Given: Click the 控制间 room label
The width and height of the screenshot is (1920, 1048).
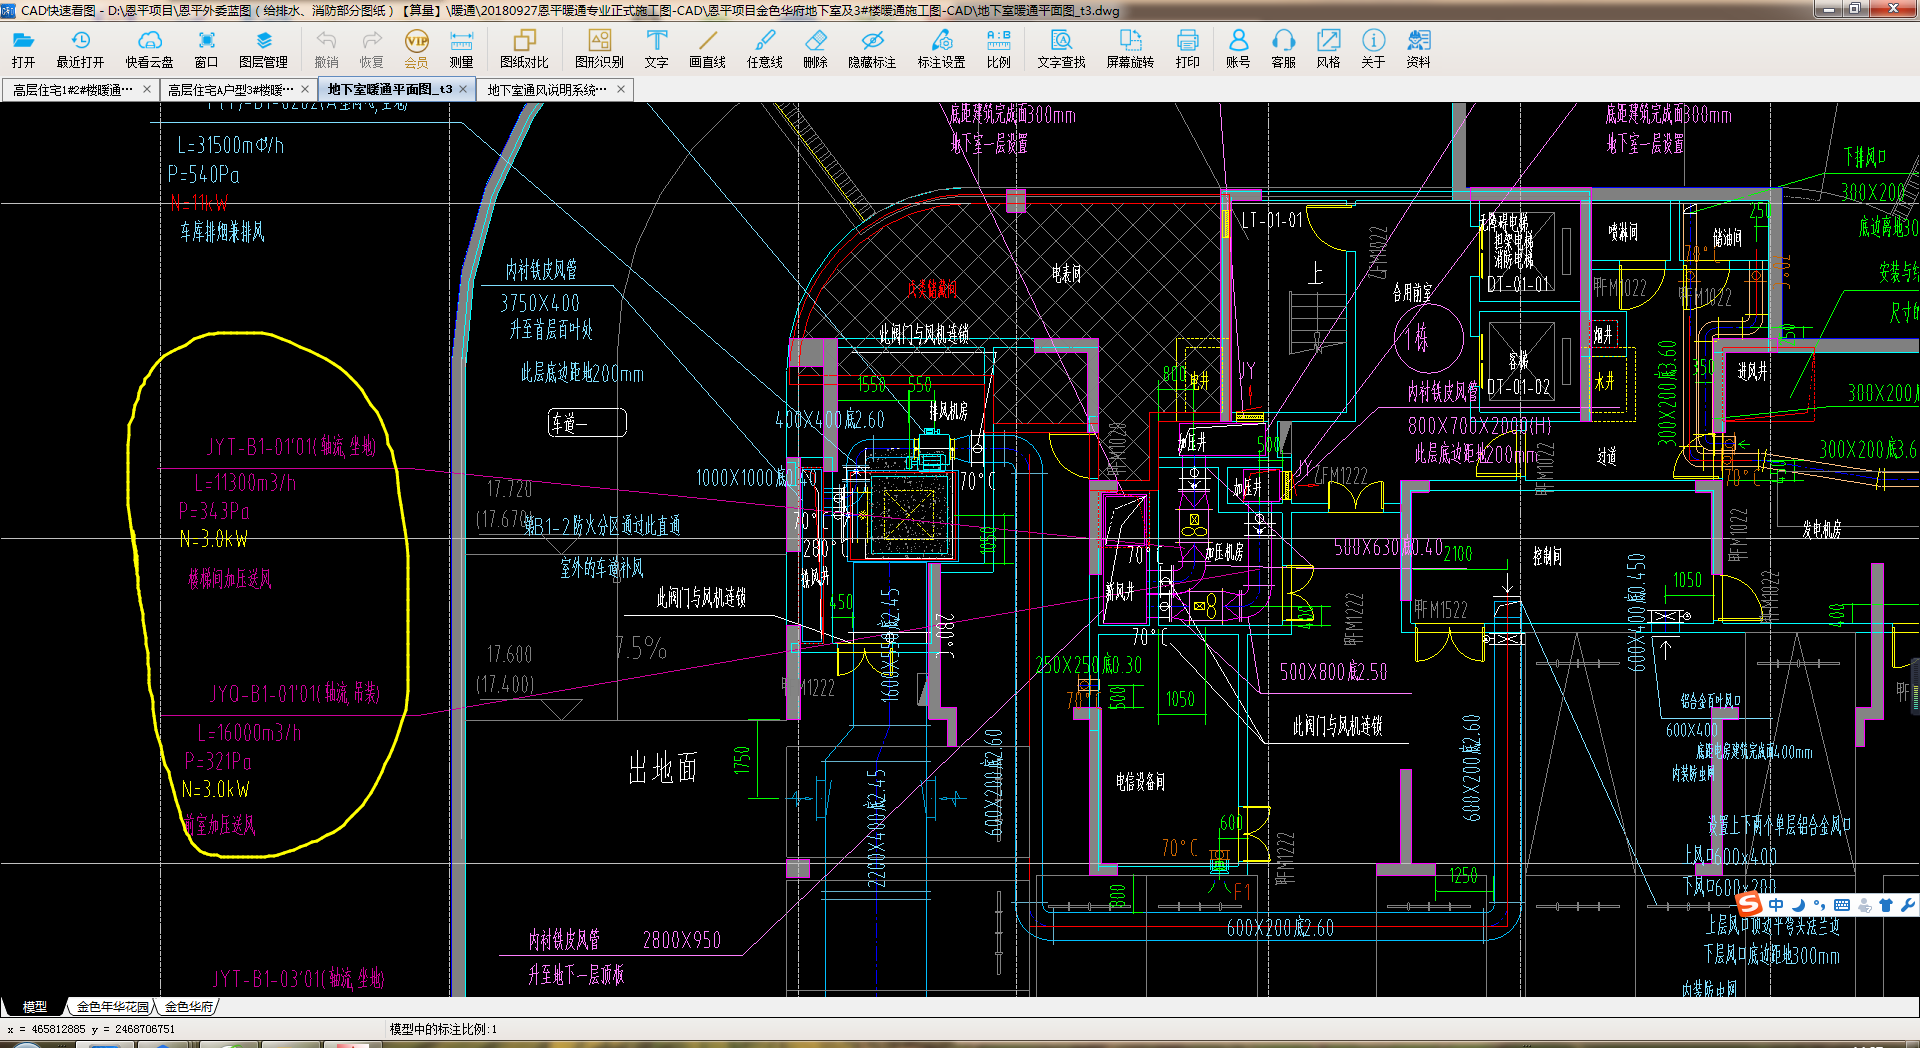Looking at the screenshot, I should click(x=1547, y=556).
